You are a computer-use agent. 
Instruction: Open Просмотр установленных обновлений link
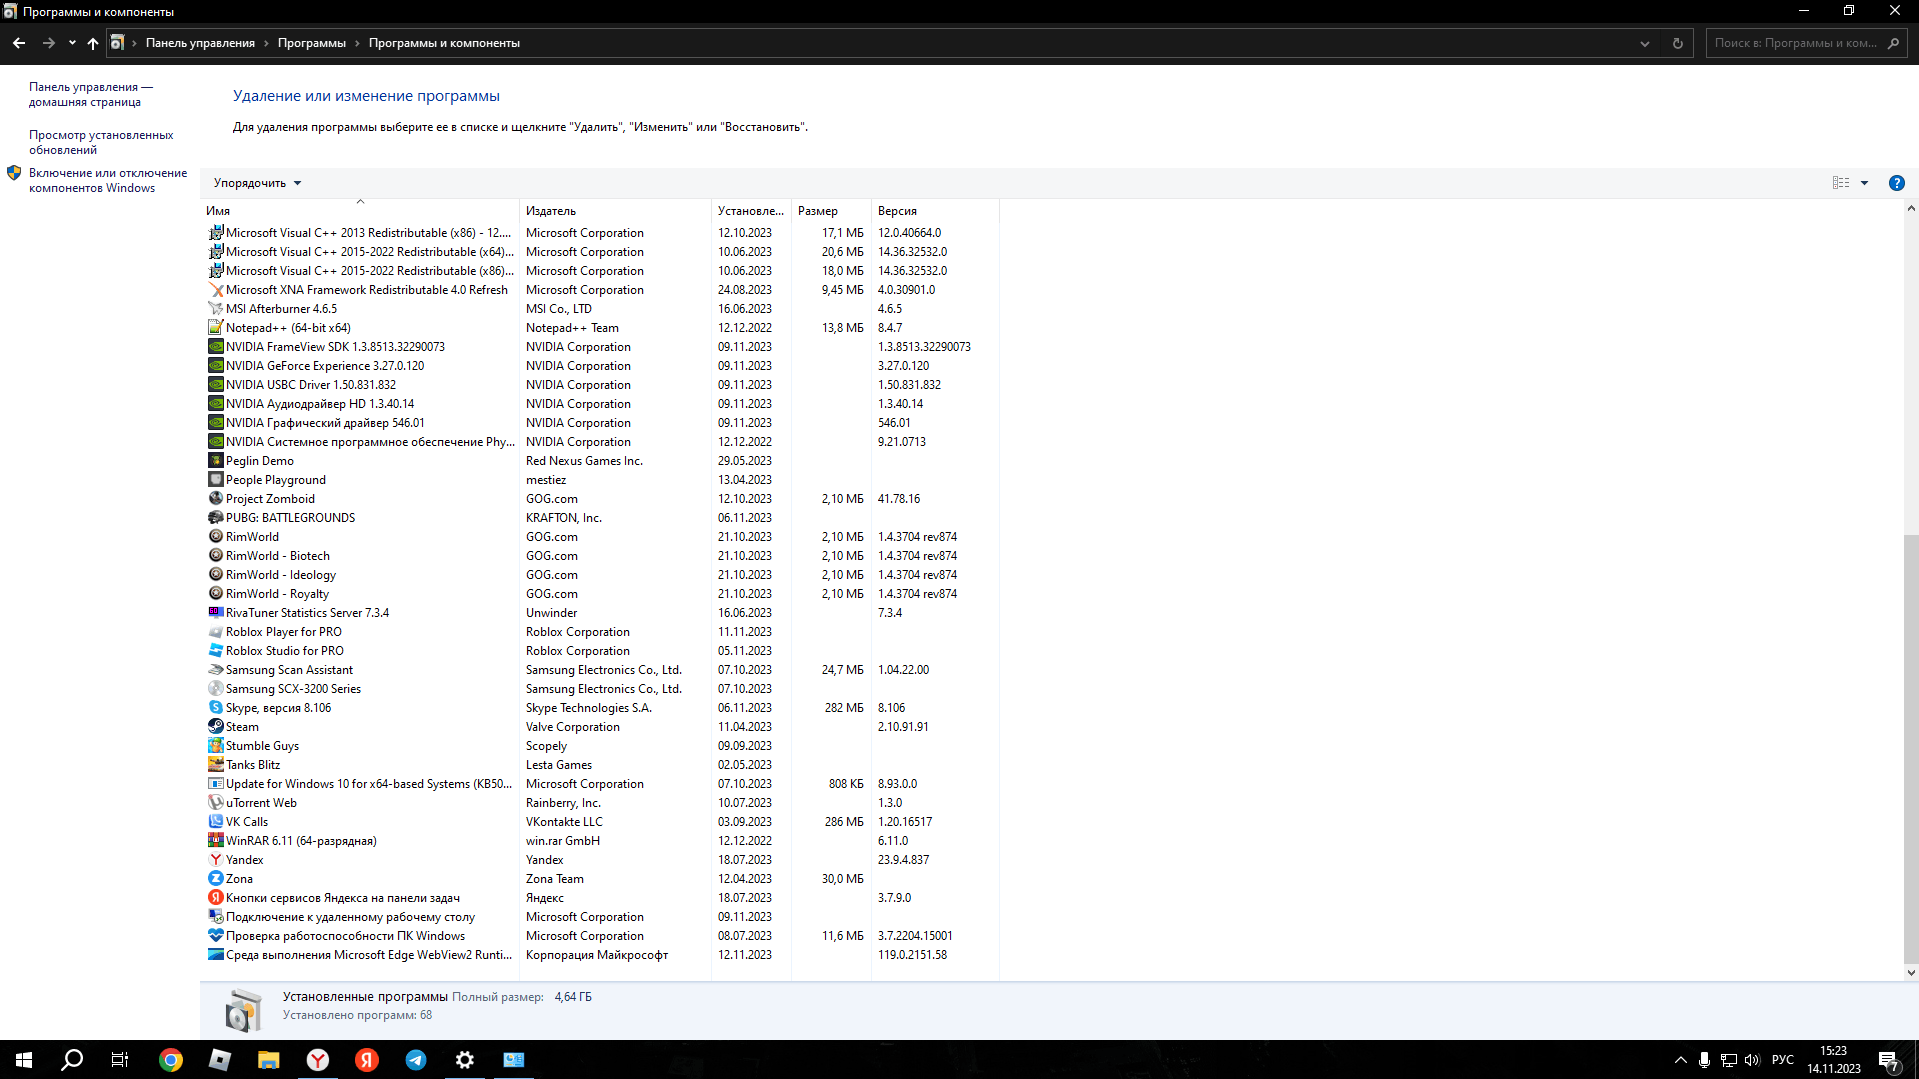tap(101, 142)
